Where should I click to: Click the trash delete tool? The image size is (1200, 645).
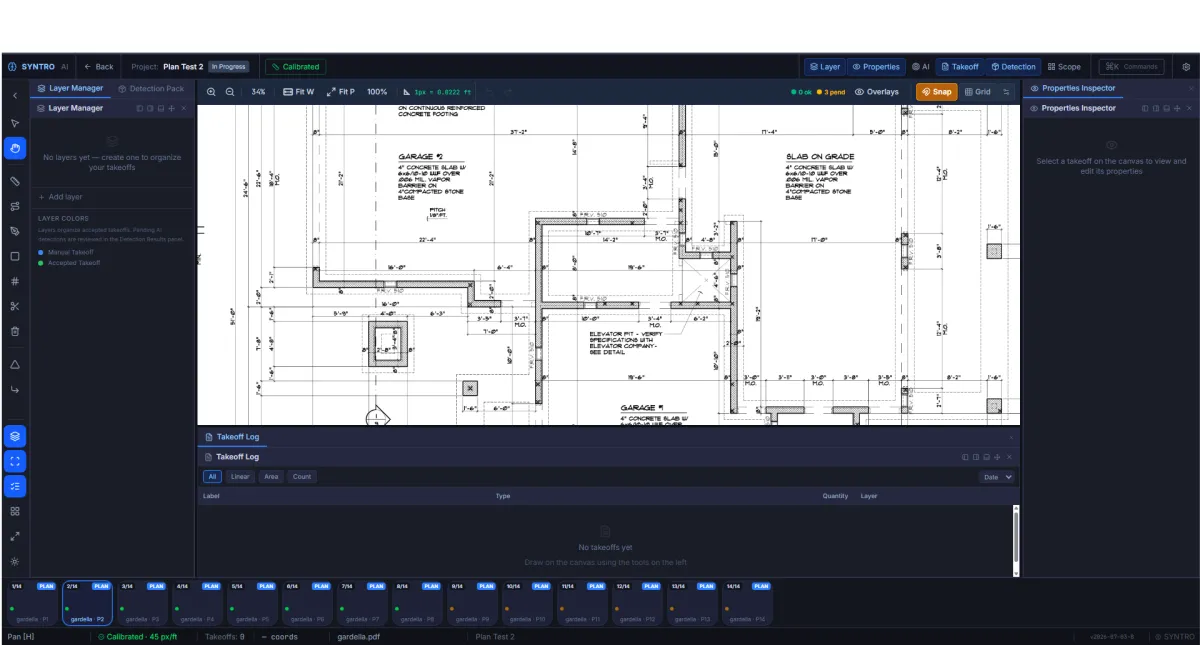(x=15, y=331)
